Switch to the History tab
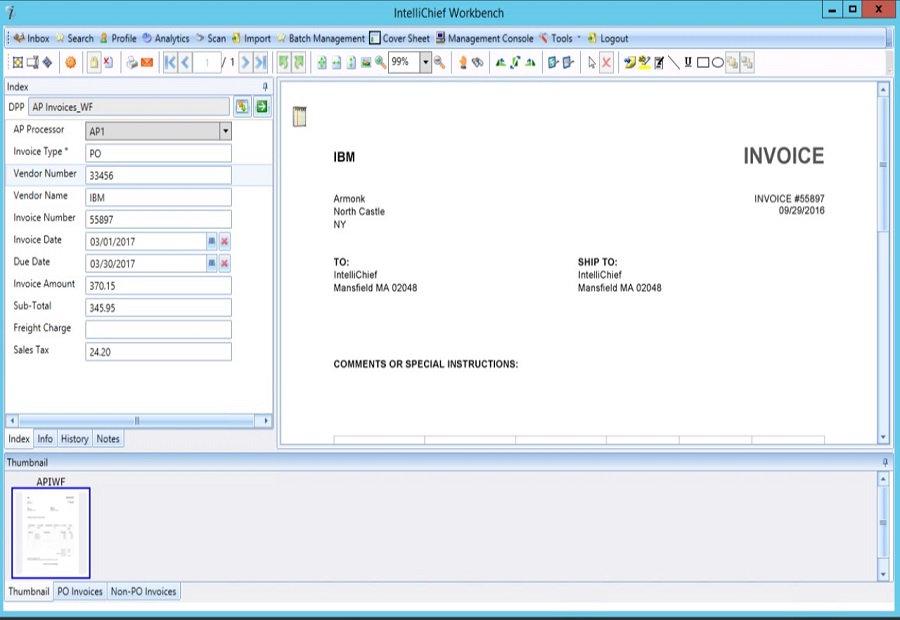Viewport: 900px width, 620px height. (75, 439)
